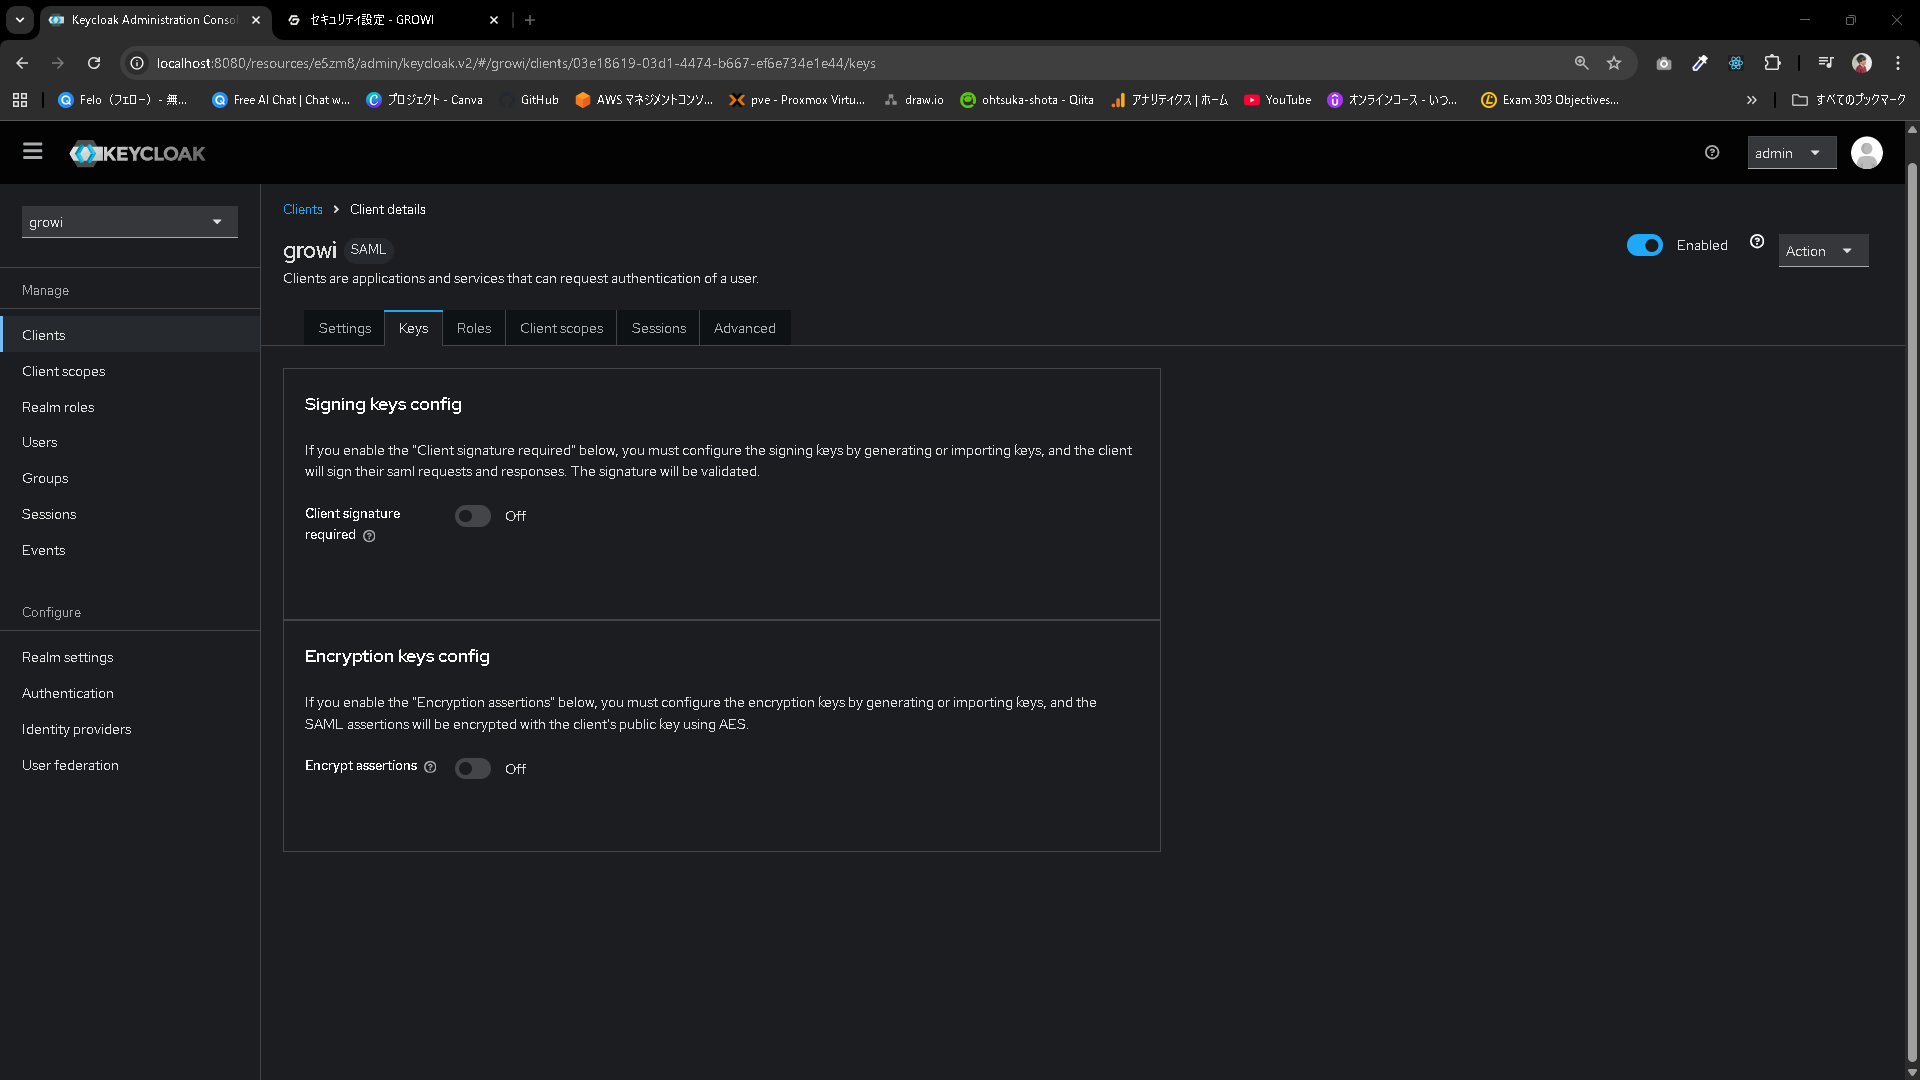
Task: Expand the Action dropdown
Action: click(1822, 251)
